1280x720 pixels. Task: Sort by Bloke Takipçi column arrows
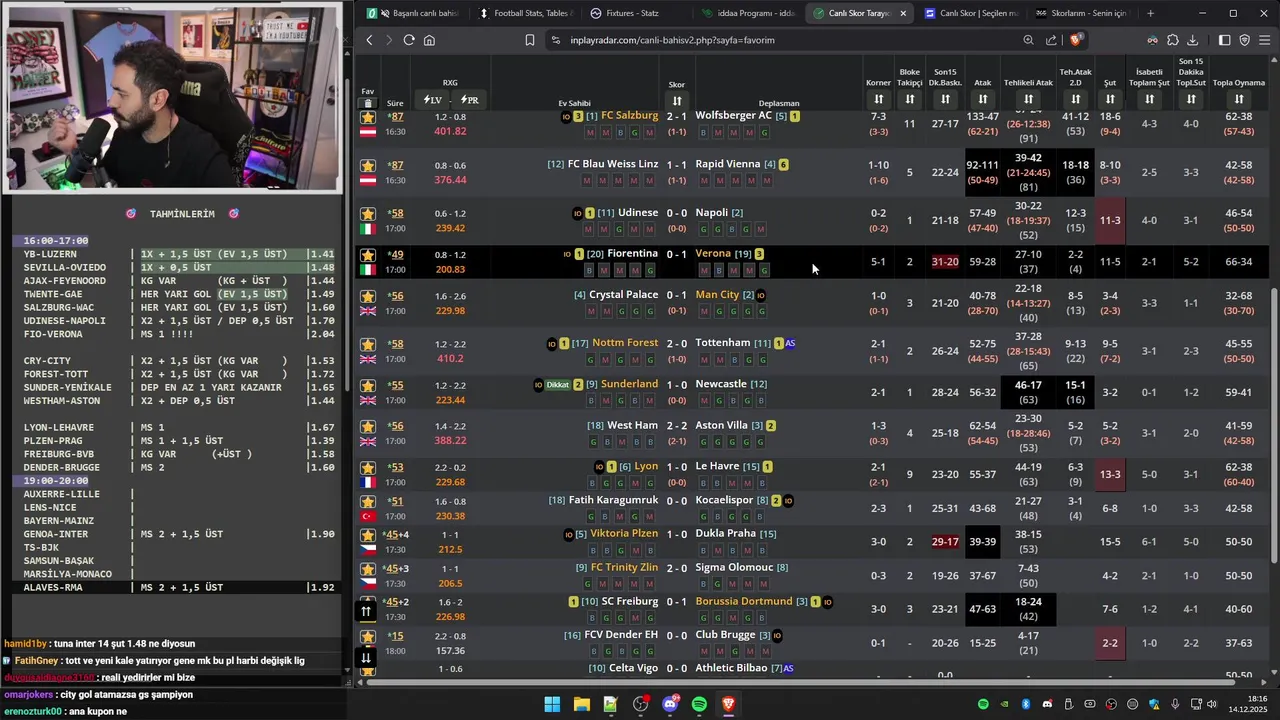910,99
